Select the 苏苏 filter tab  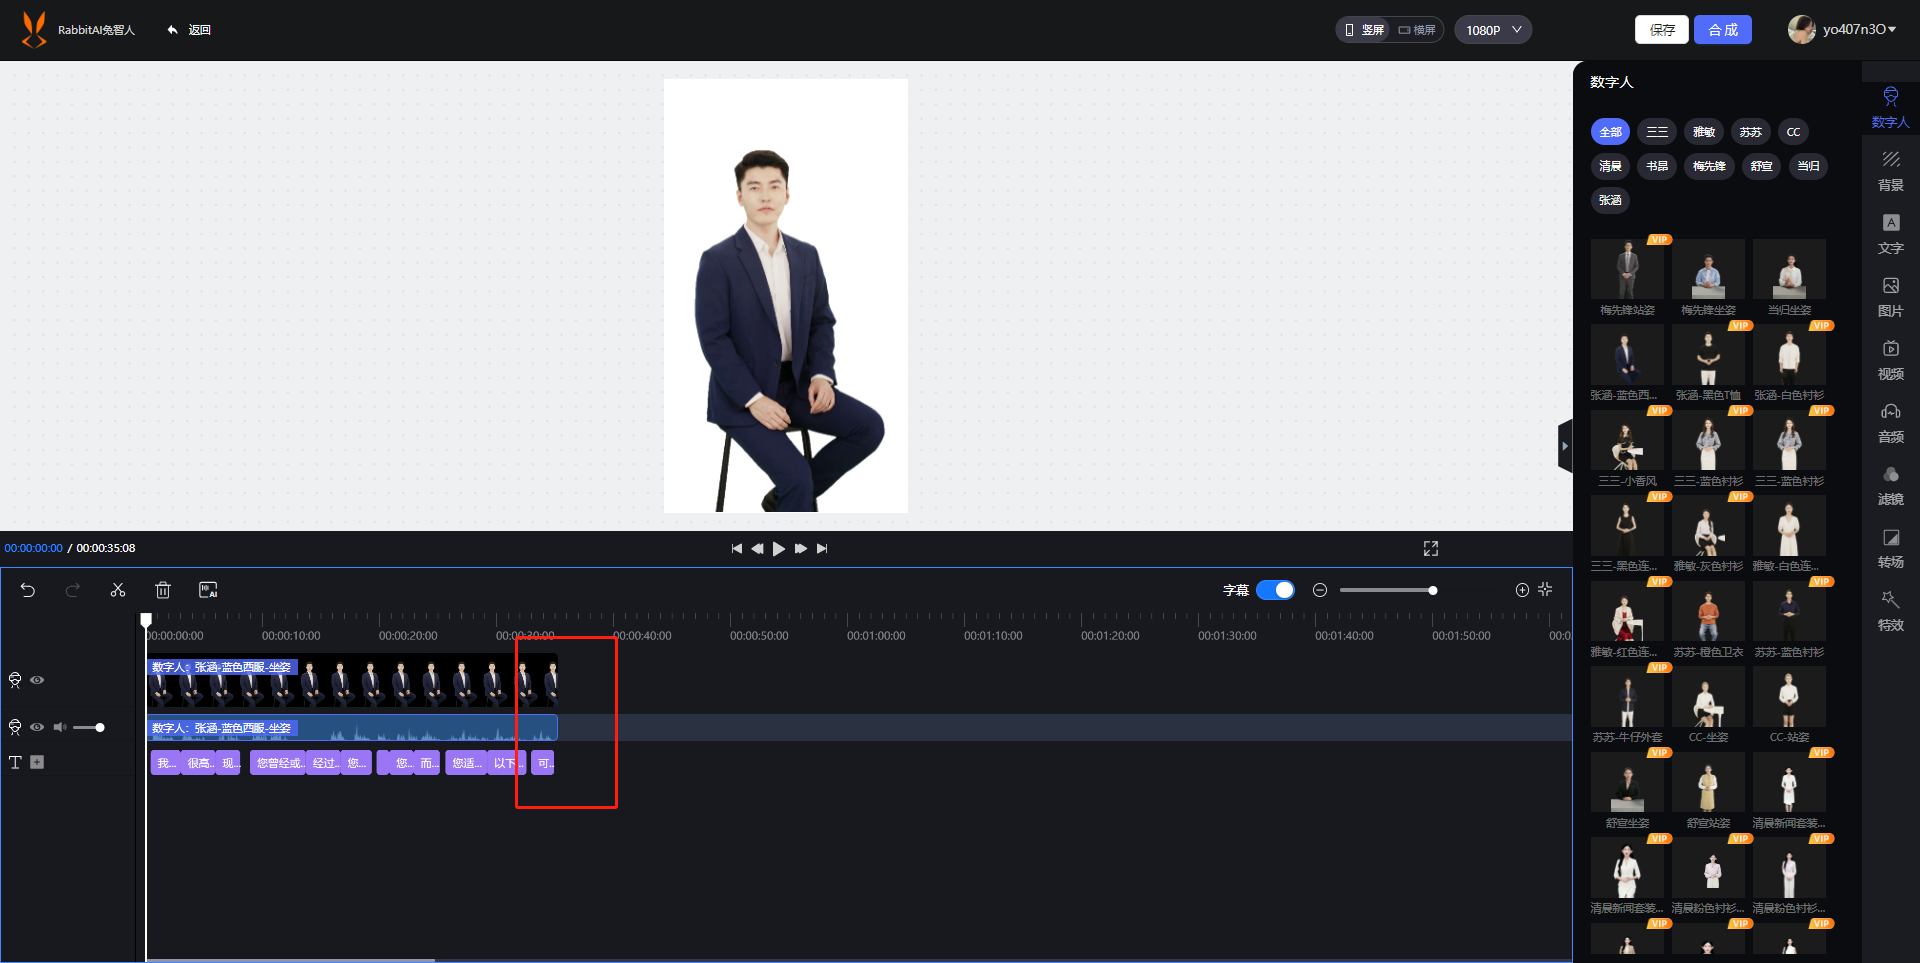click(1750, 132)
